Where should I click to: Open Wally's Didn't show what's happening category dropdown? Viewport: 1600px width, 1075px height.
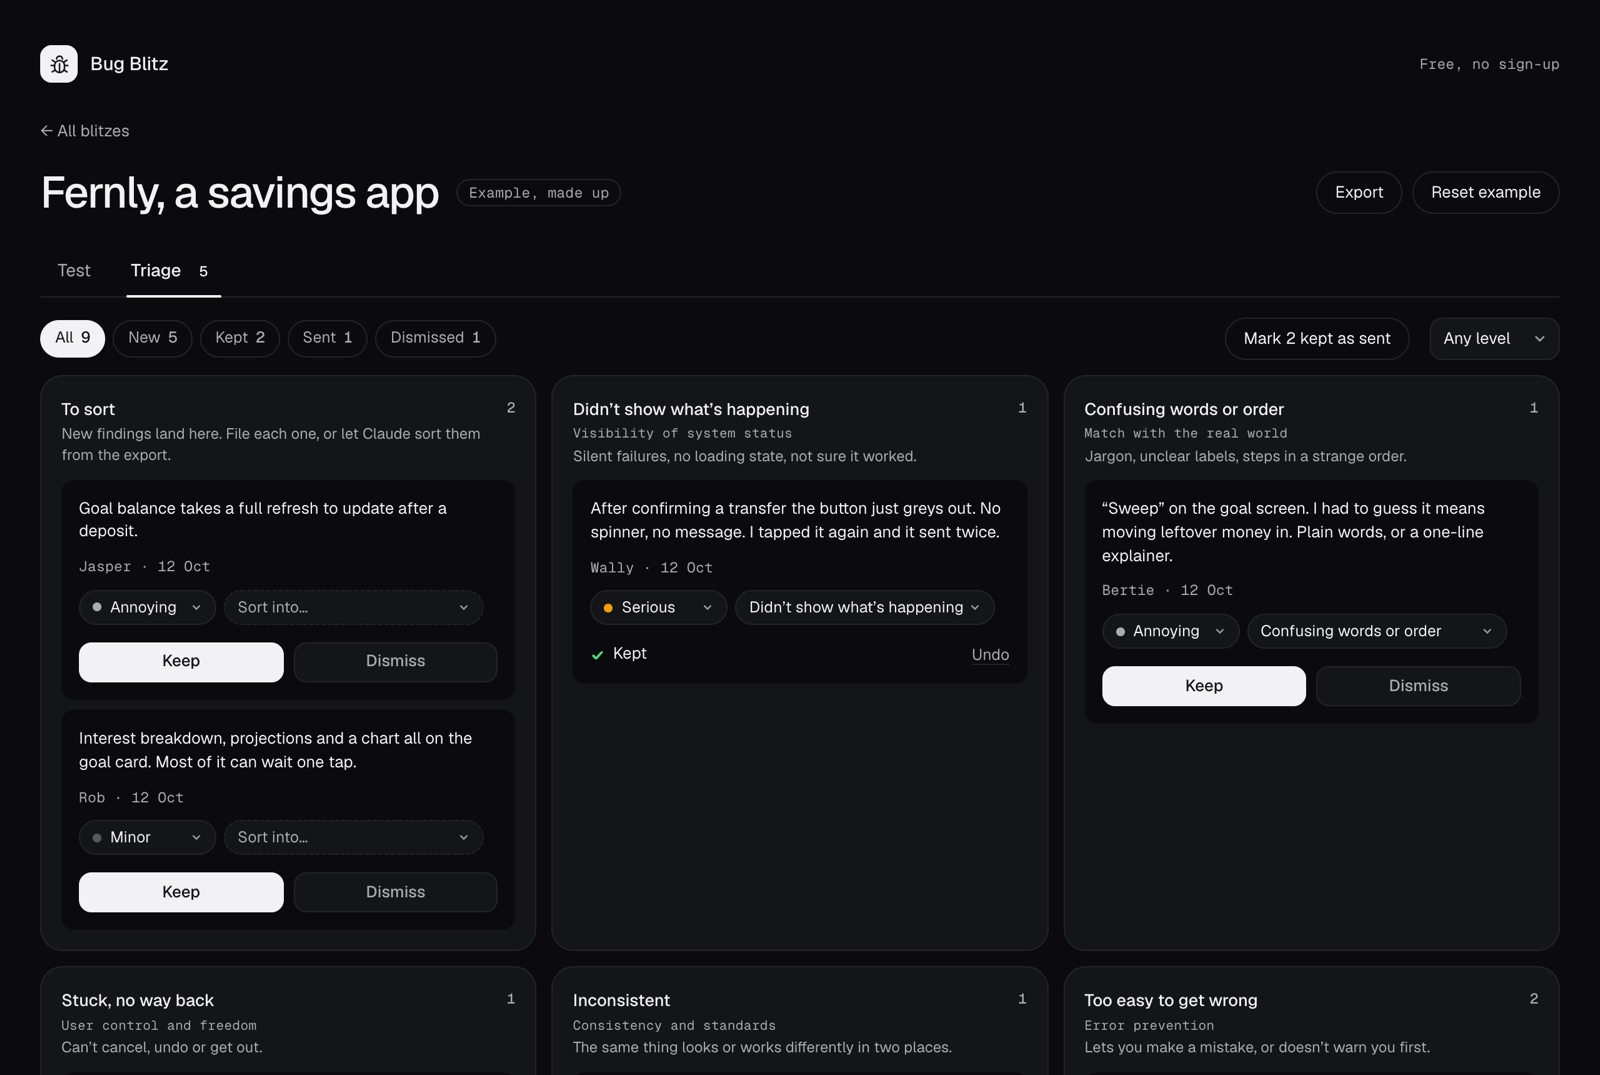[865, 608]
